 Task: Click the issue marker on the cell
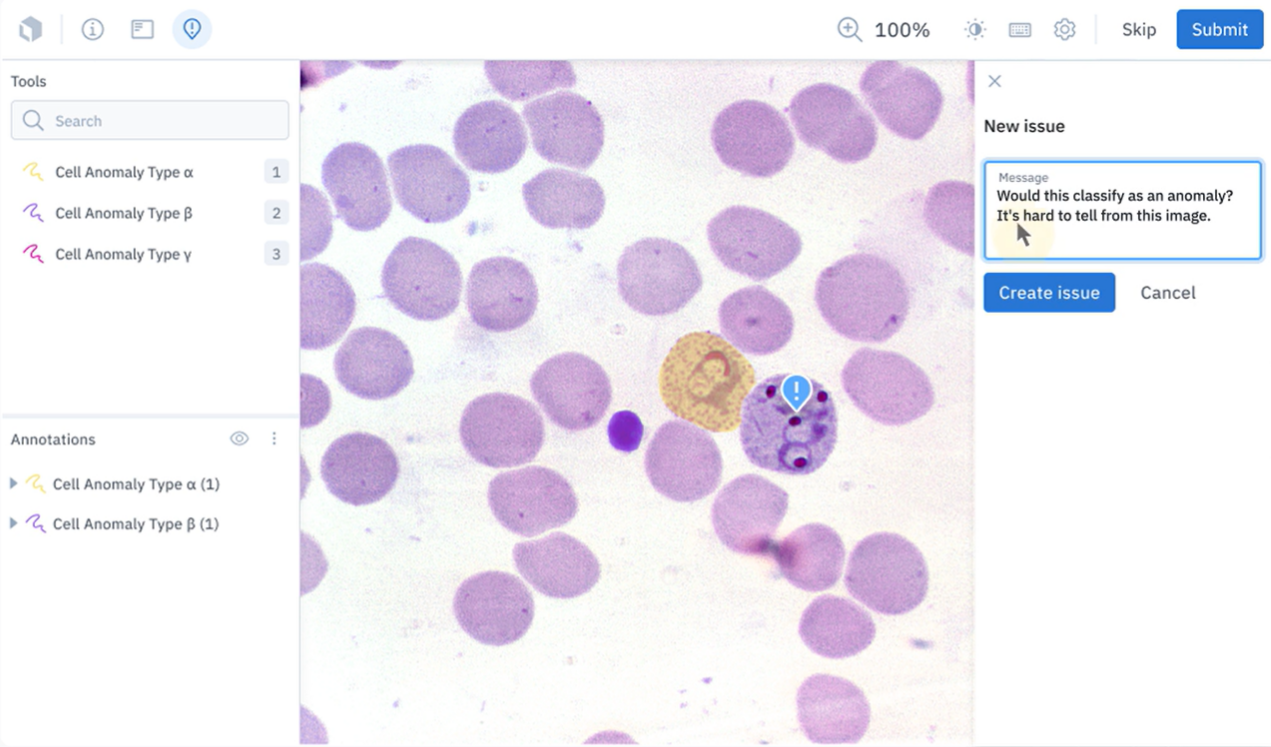796,392
